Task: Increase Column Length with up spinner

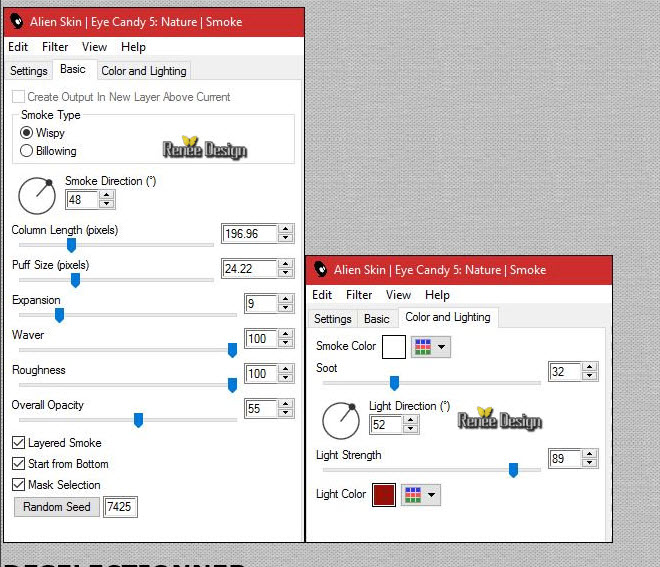Action: 285,229
